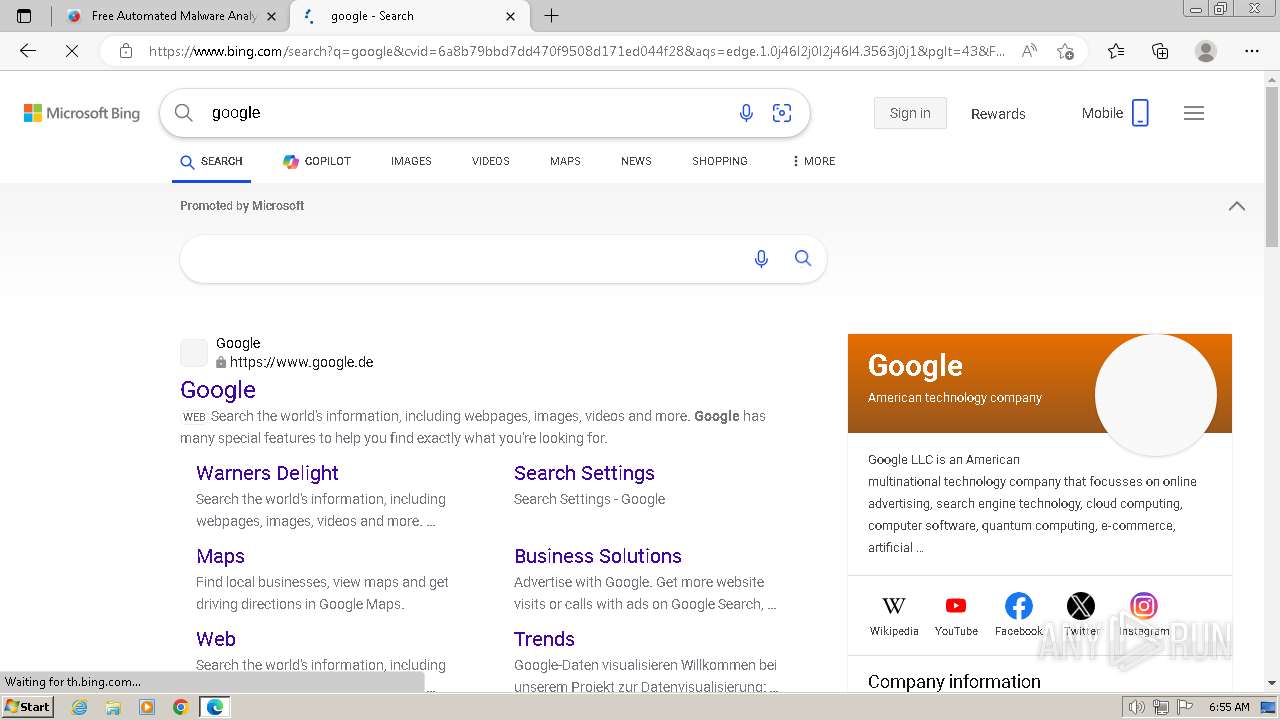Open the Rewards link
Image resolution: width=1280 pixels, height=720 pixels.
pos(998,114)
